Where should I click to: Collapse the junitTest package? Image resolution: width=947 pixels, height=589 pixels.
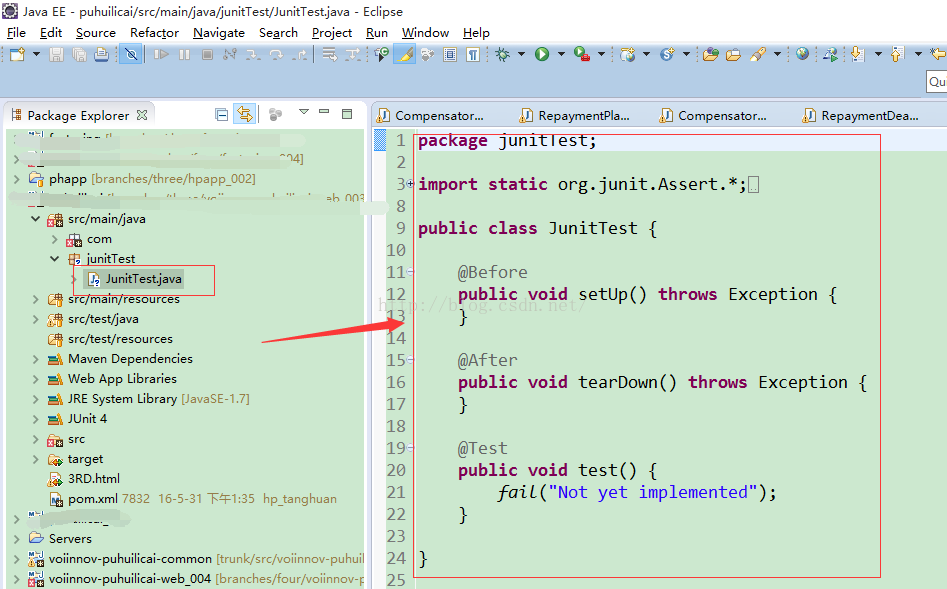54,259
